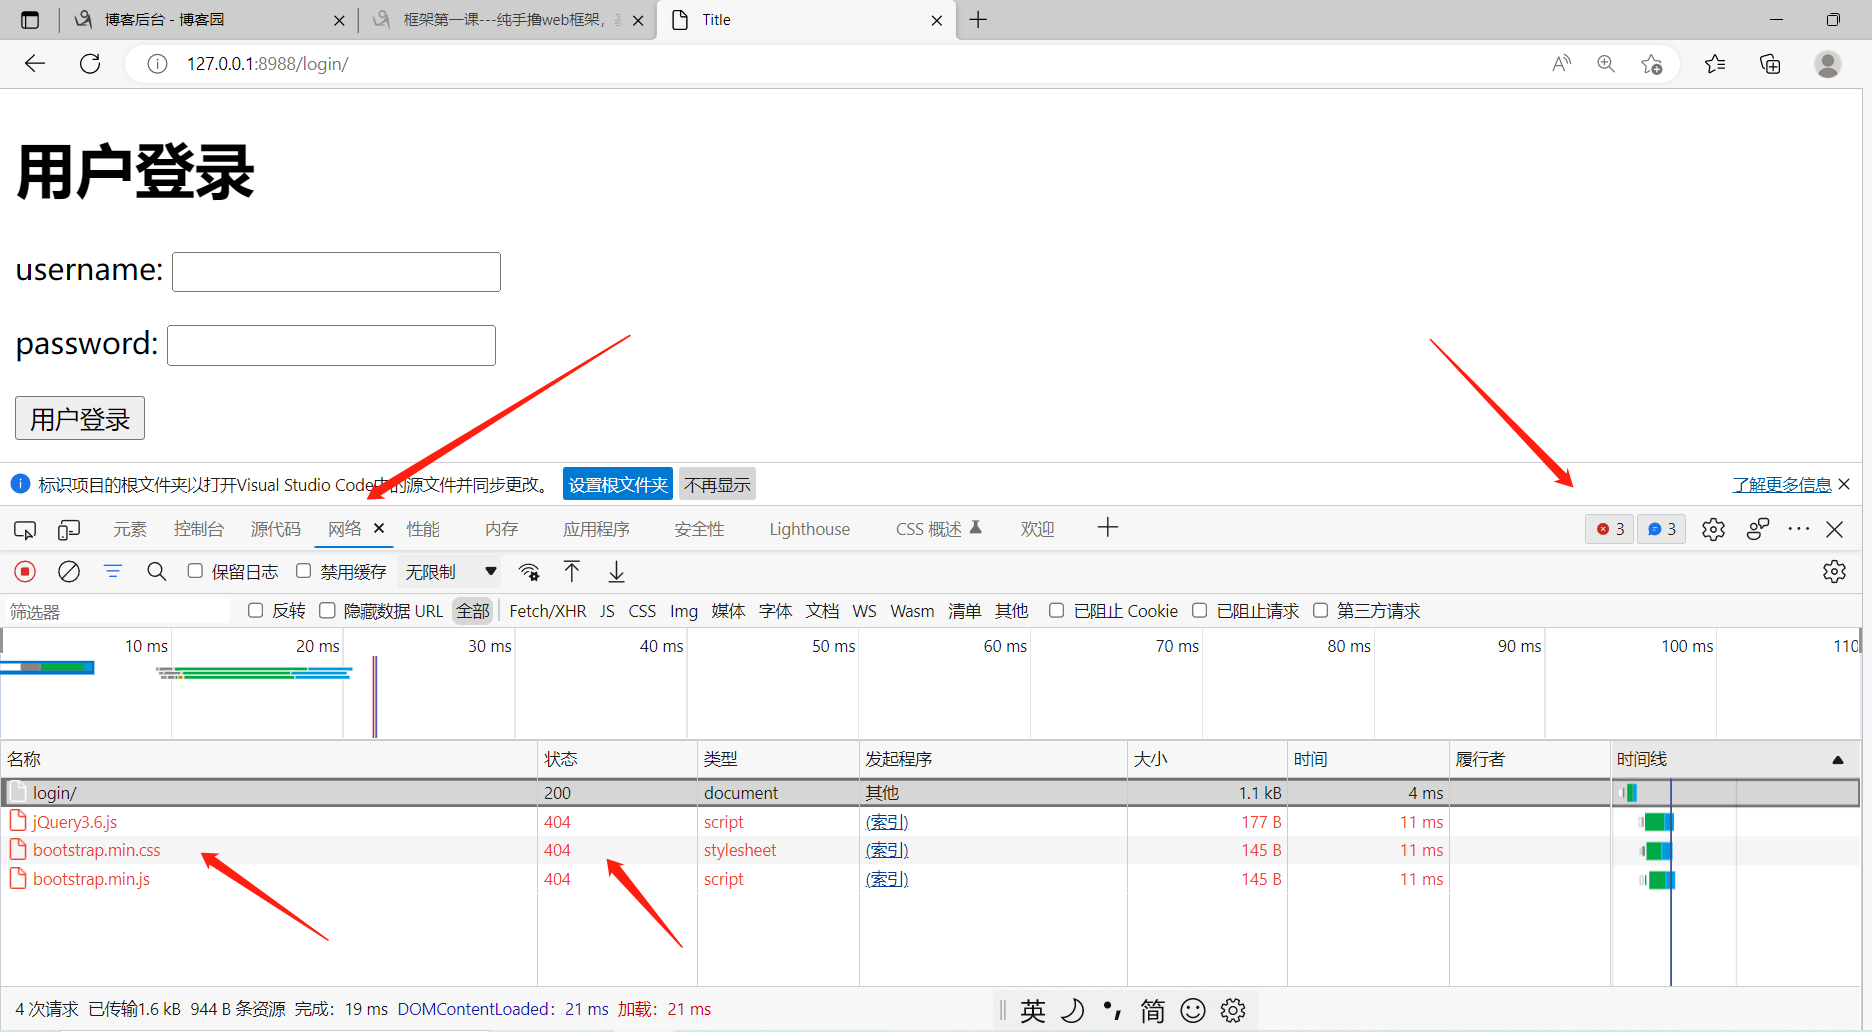Toggle sort arrow on 时间线 column
Viewport: 1872px width, 1032px height.
click(1837, 760)
